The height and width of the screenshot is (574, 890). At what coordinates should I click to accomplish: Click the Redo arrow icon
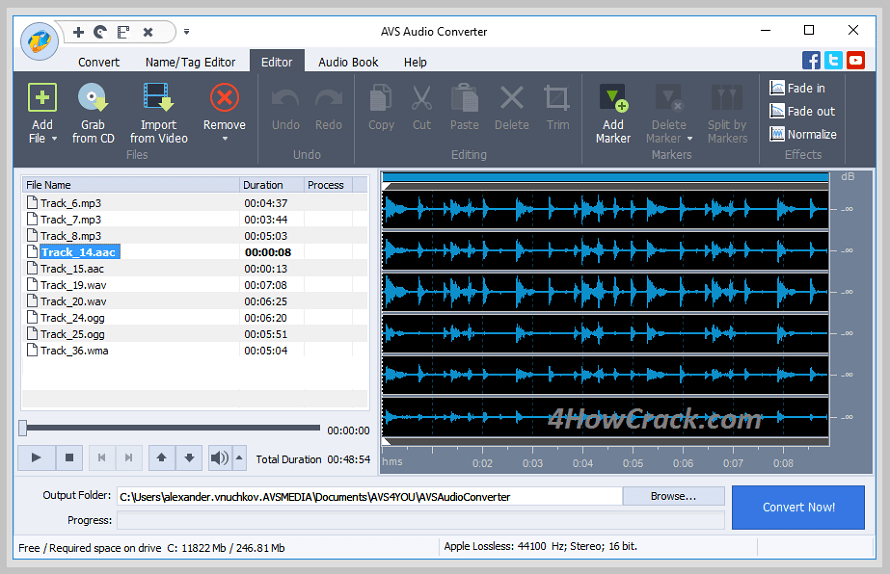(329, 98)
